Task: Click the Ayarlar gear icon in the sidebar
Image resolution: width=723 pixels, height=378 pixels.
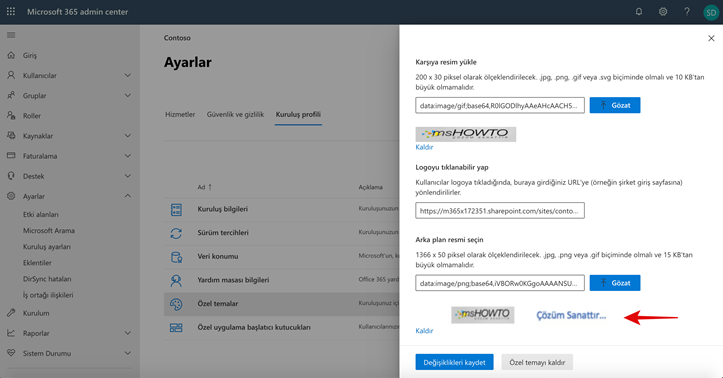Action: [11, 196]
